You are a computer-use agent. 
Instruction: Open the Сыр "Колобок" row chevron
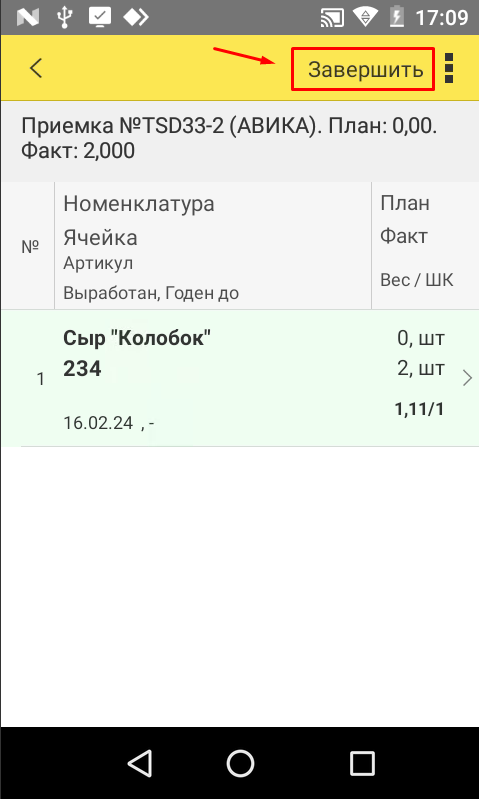(x=467, y=379)
